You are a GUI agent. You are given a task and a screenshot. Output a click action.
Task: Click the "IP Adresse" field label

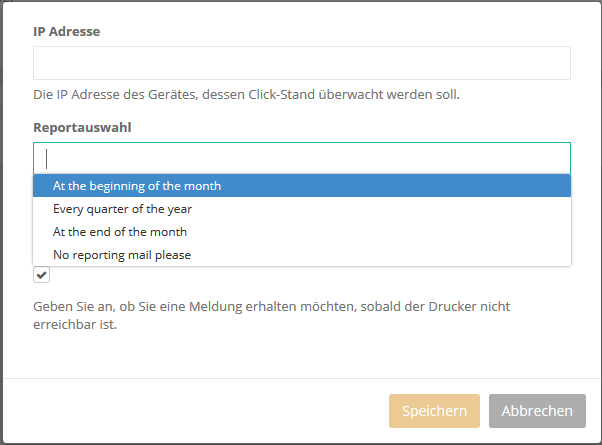coord(66,31)
